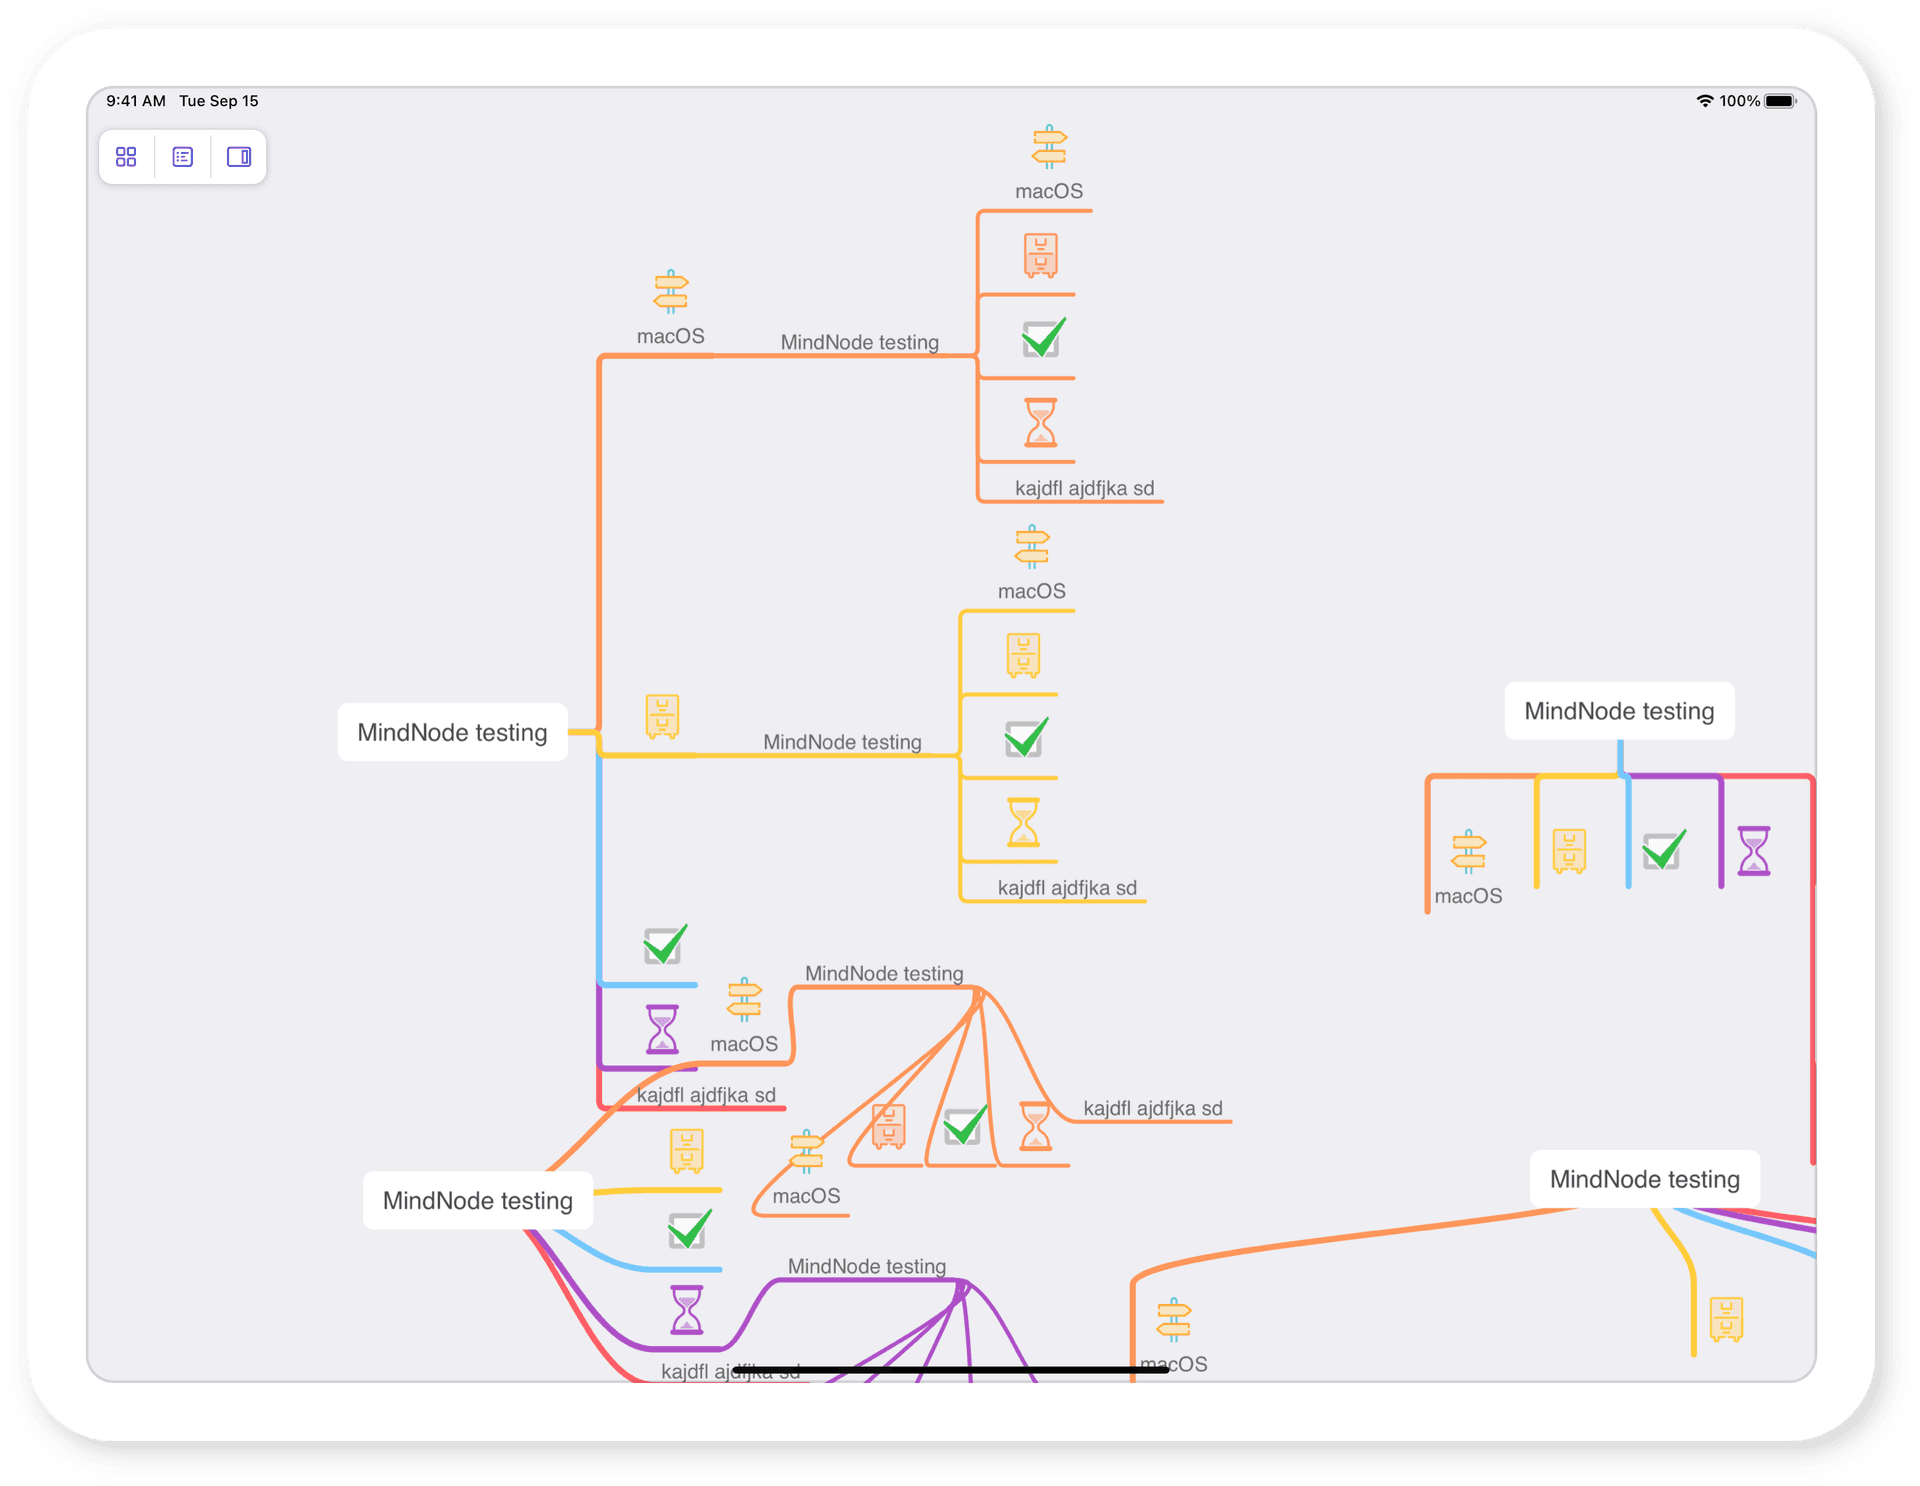This screenshot has width=1920, height=1486.
Task: Click MindNode testing label on yellow branch
Action: [x=842, y=742]
